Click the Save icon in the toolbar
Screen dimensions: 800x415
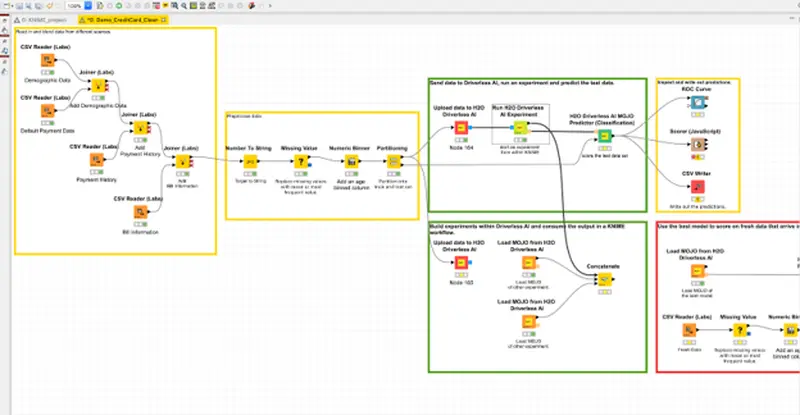point(19,6)
